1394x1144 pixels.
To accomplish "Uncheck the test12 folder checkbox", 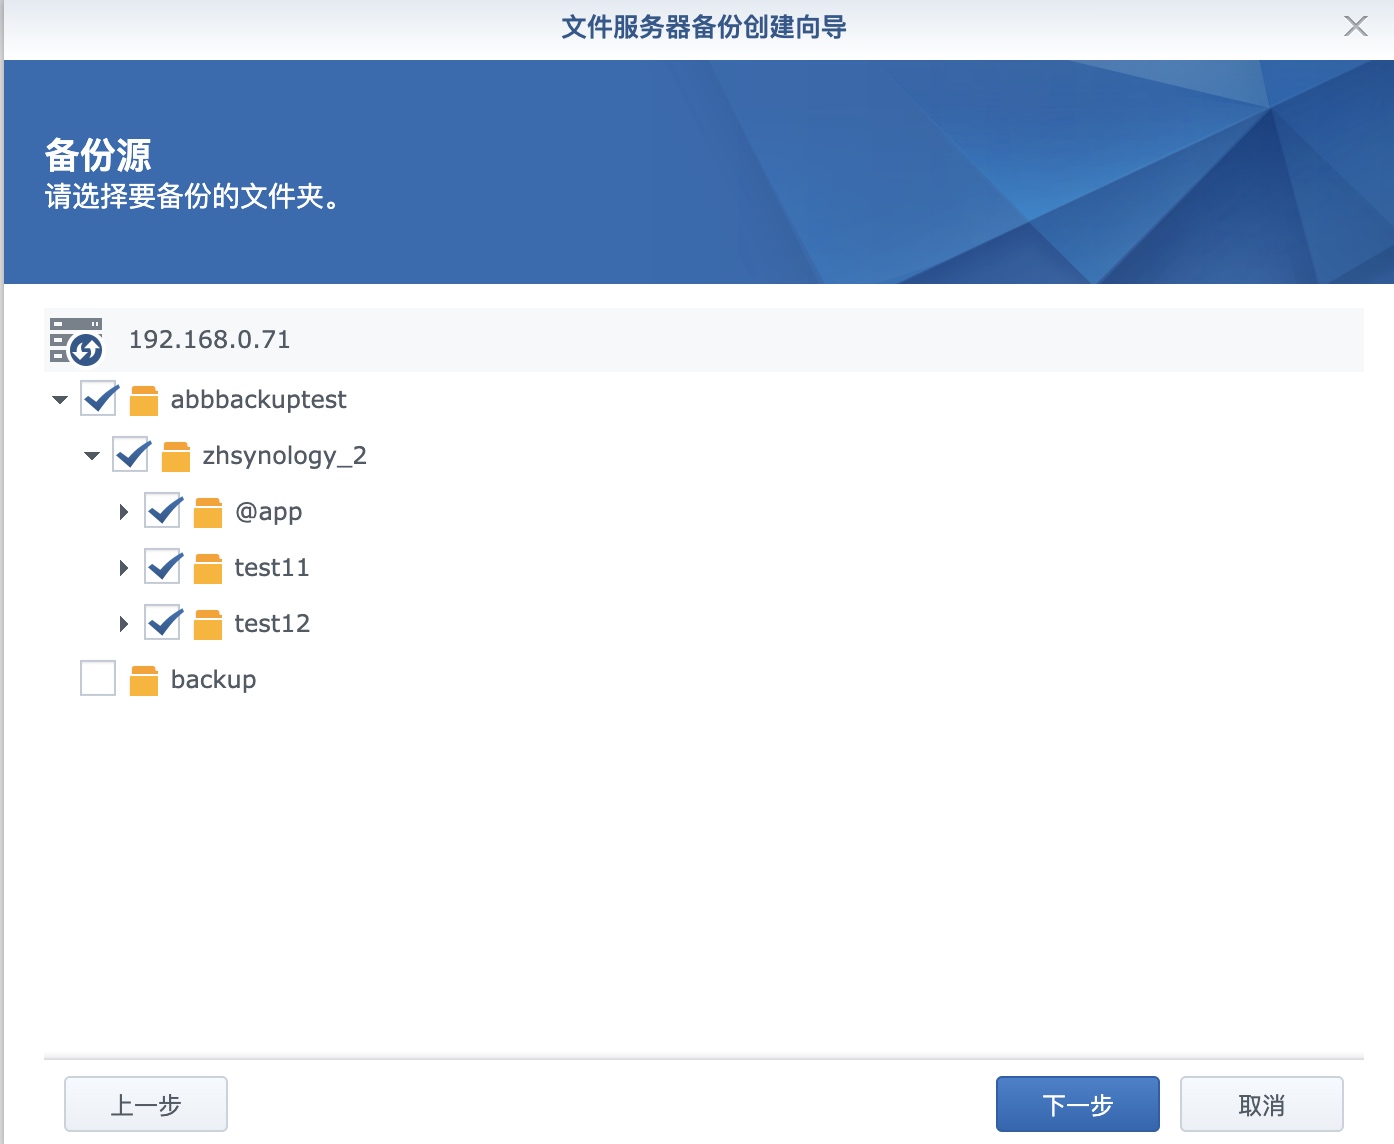I will point(162,623).
